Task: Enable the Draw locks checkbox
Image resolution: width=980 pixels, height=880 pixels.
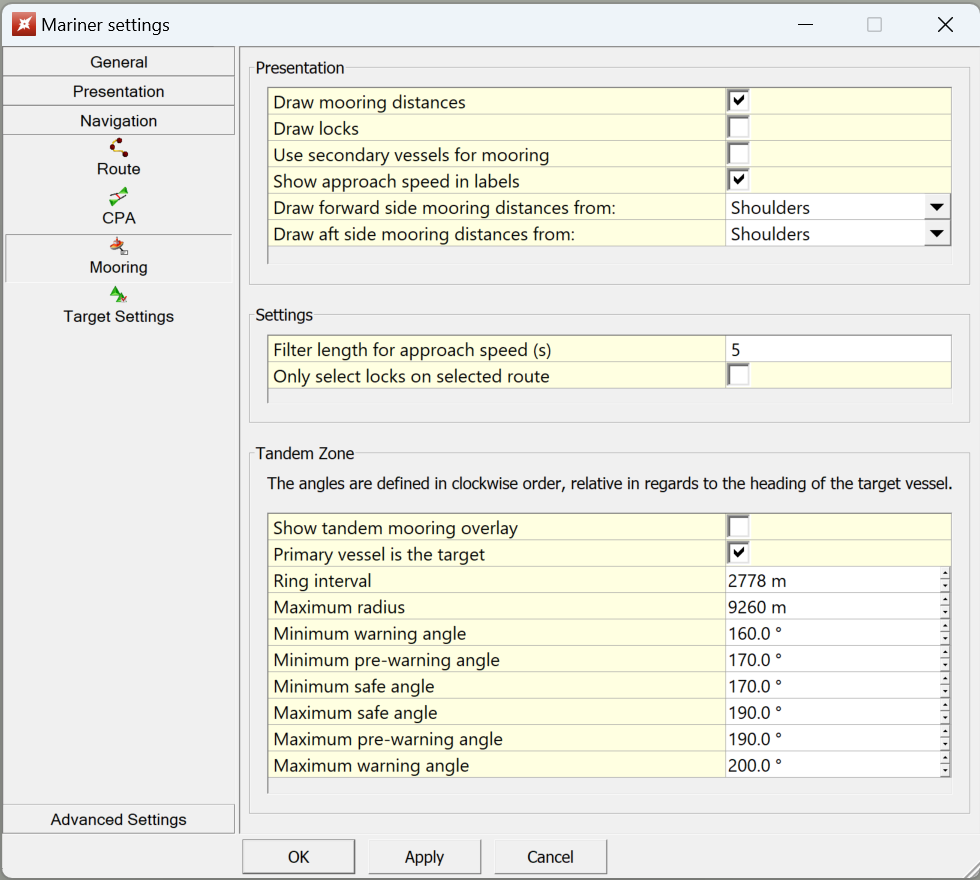Action: [x=738, y=128]
